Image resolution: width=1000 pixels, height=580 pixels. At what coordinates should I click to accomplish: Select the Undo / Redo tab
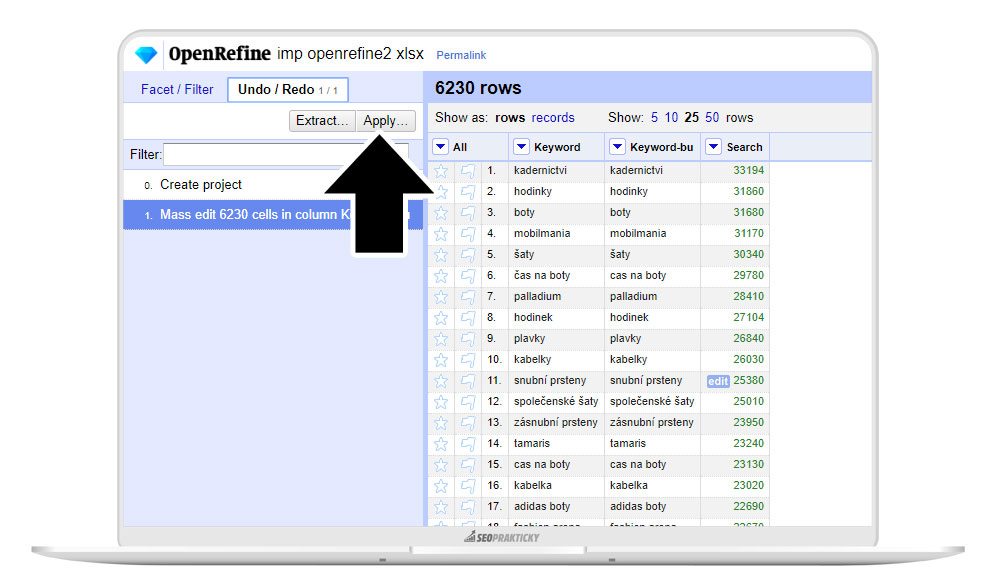click(x=288, y=89)
